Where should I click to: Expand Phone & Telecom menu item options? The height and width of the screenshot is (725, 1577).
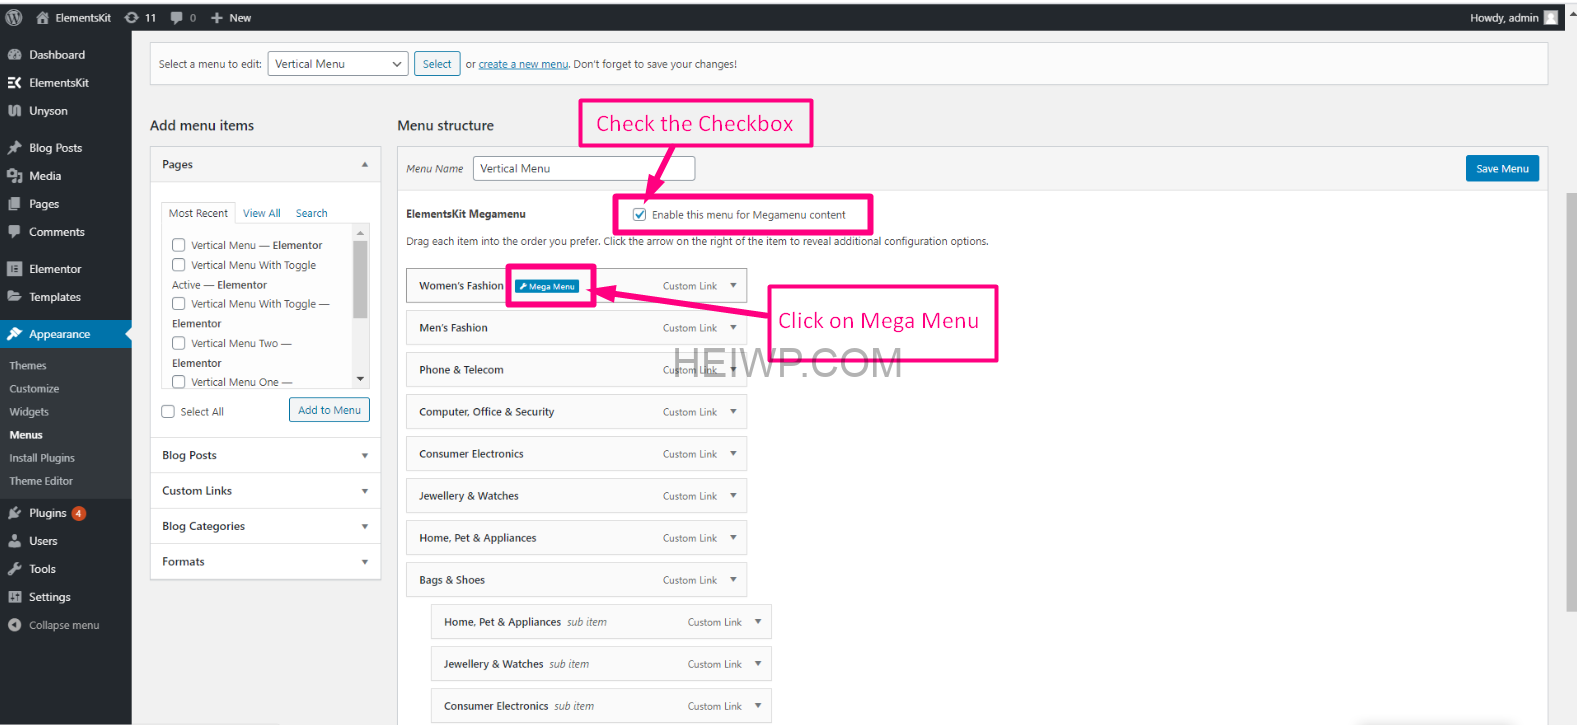[733, 370]
